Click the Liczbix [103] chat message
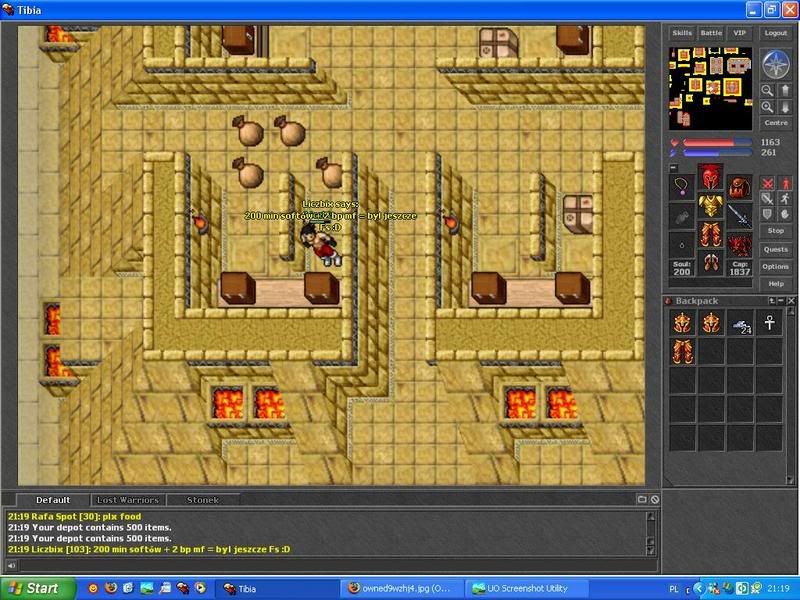This screenshot has width=800, height=600. (x=149, y=549)
